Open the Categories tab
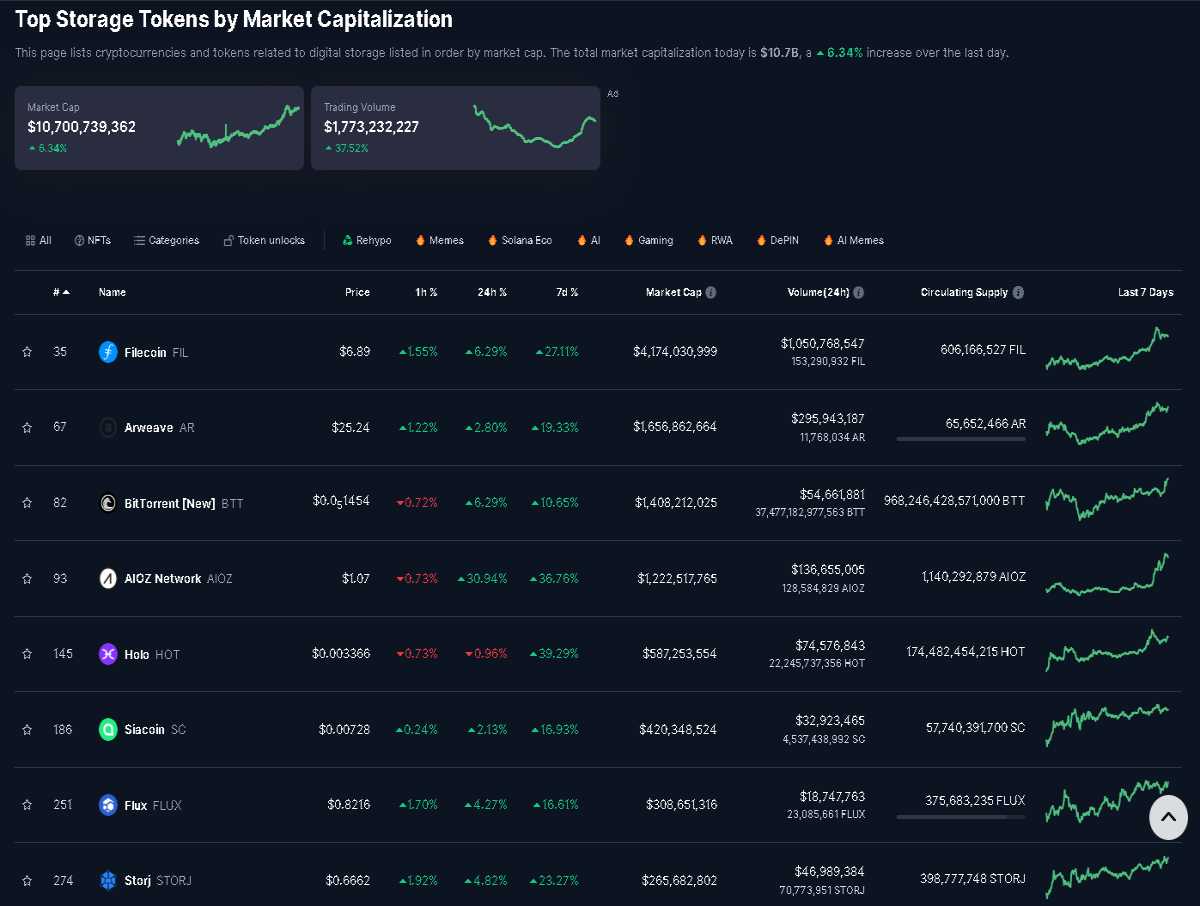The width and height of the screenshot is (1200, 906). (166, 240)
